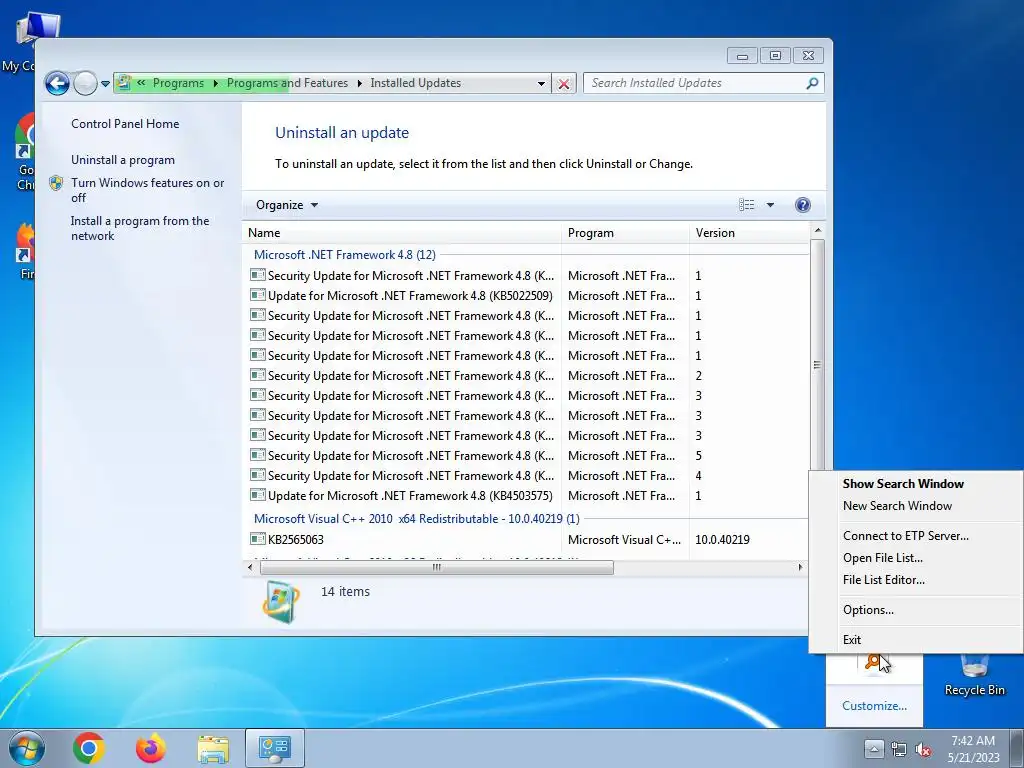Screen dimensions: 1024x768
Task: Open Turn Windows features on or off
Action: coord(148,190)
